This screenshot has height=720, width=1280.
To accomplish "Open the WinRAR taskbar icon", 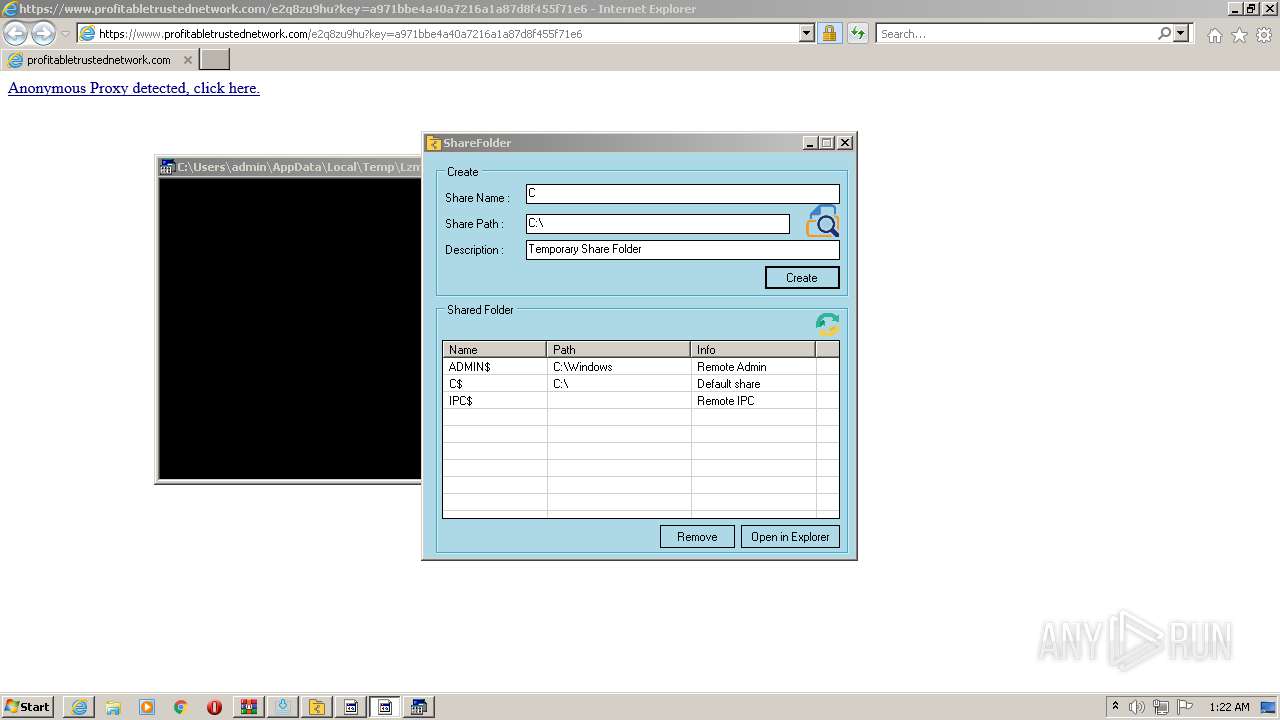I will tap(248, 707).
